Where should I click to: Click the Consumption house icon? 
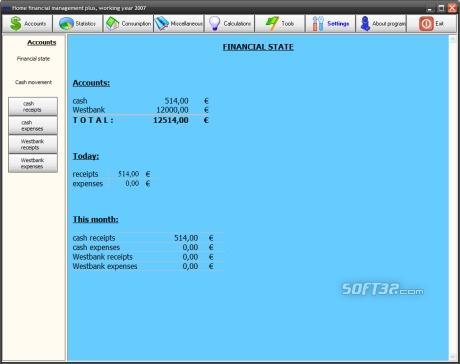point(112,24)
